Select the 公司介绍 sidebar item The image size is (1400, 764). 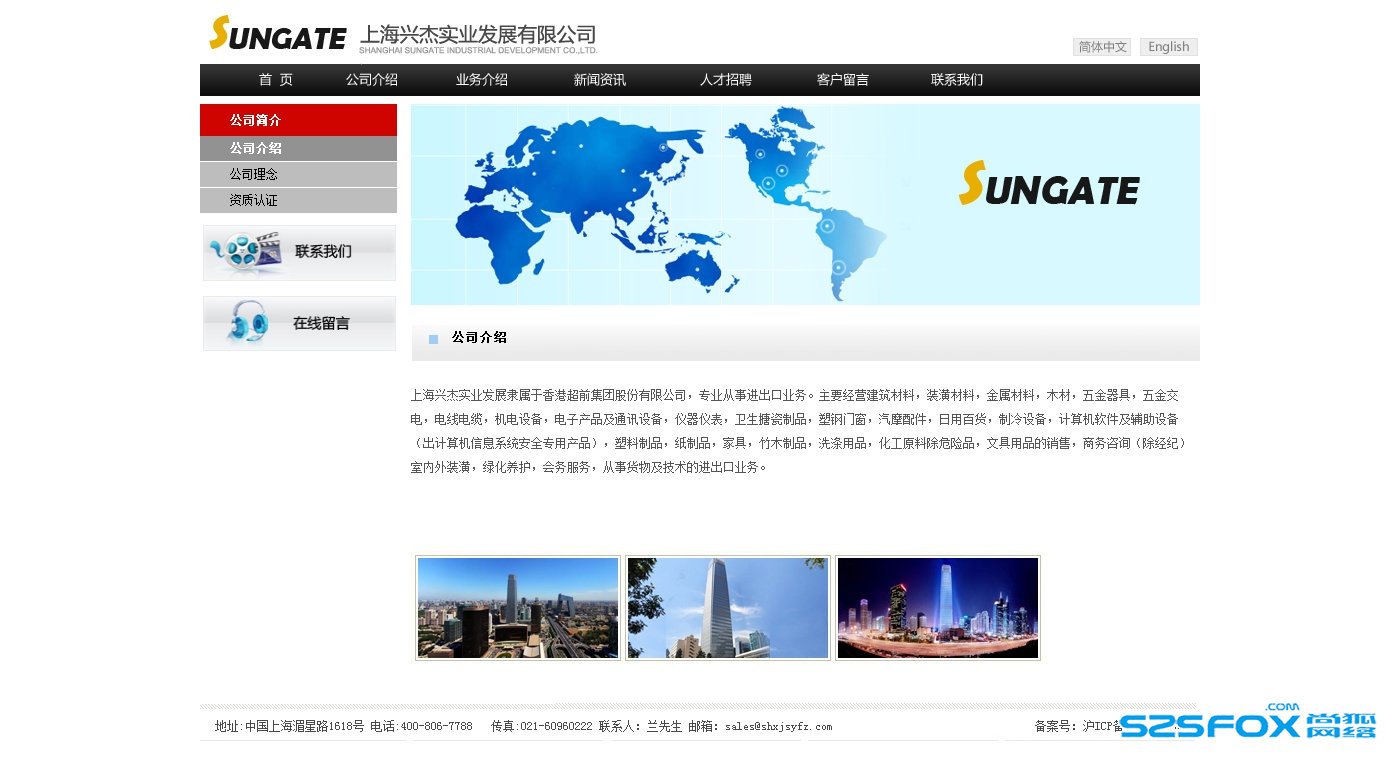pos(298,148)
